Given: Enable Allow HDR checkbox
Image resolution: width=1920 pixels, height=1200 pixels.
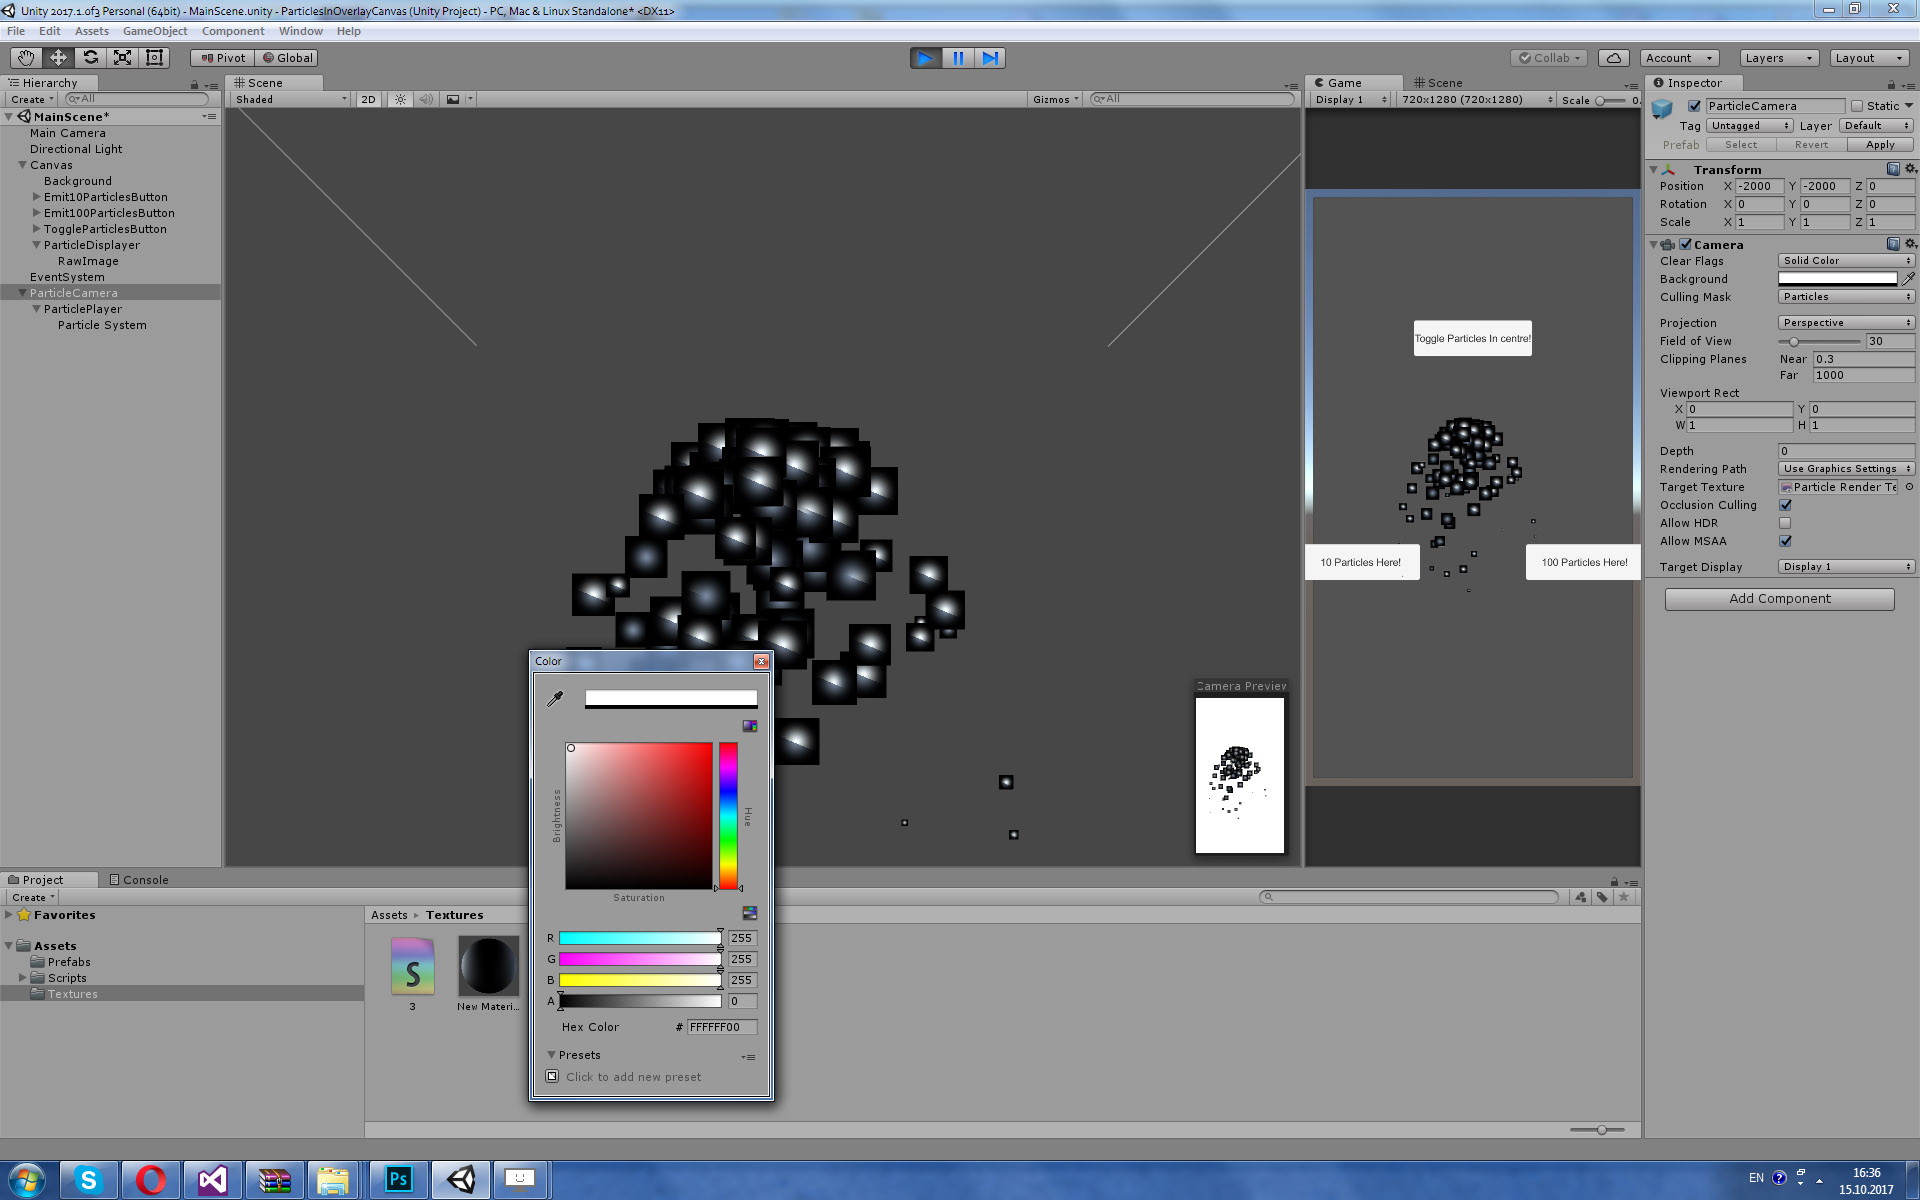Looking at the screenshot, I should pos(1785,523).
